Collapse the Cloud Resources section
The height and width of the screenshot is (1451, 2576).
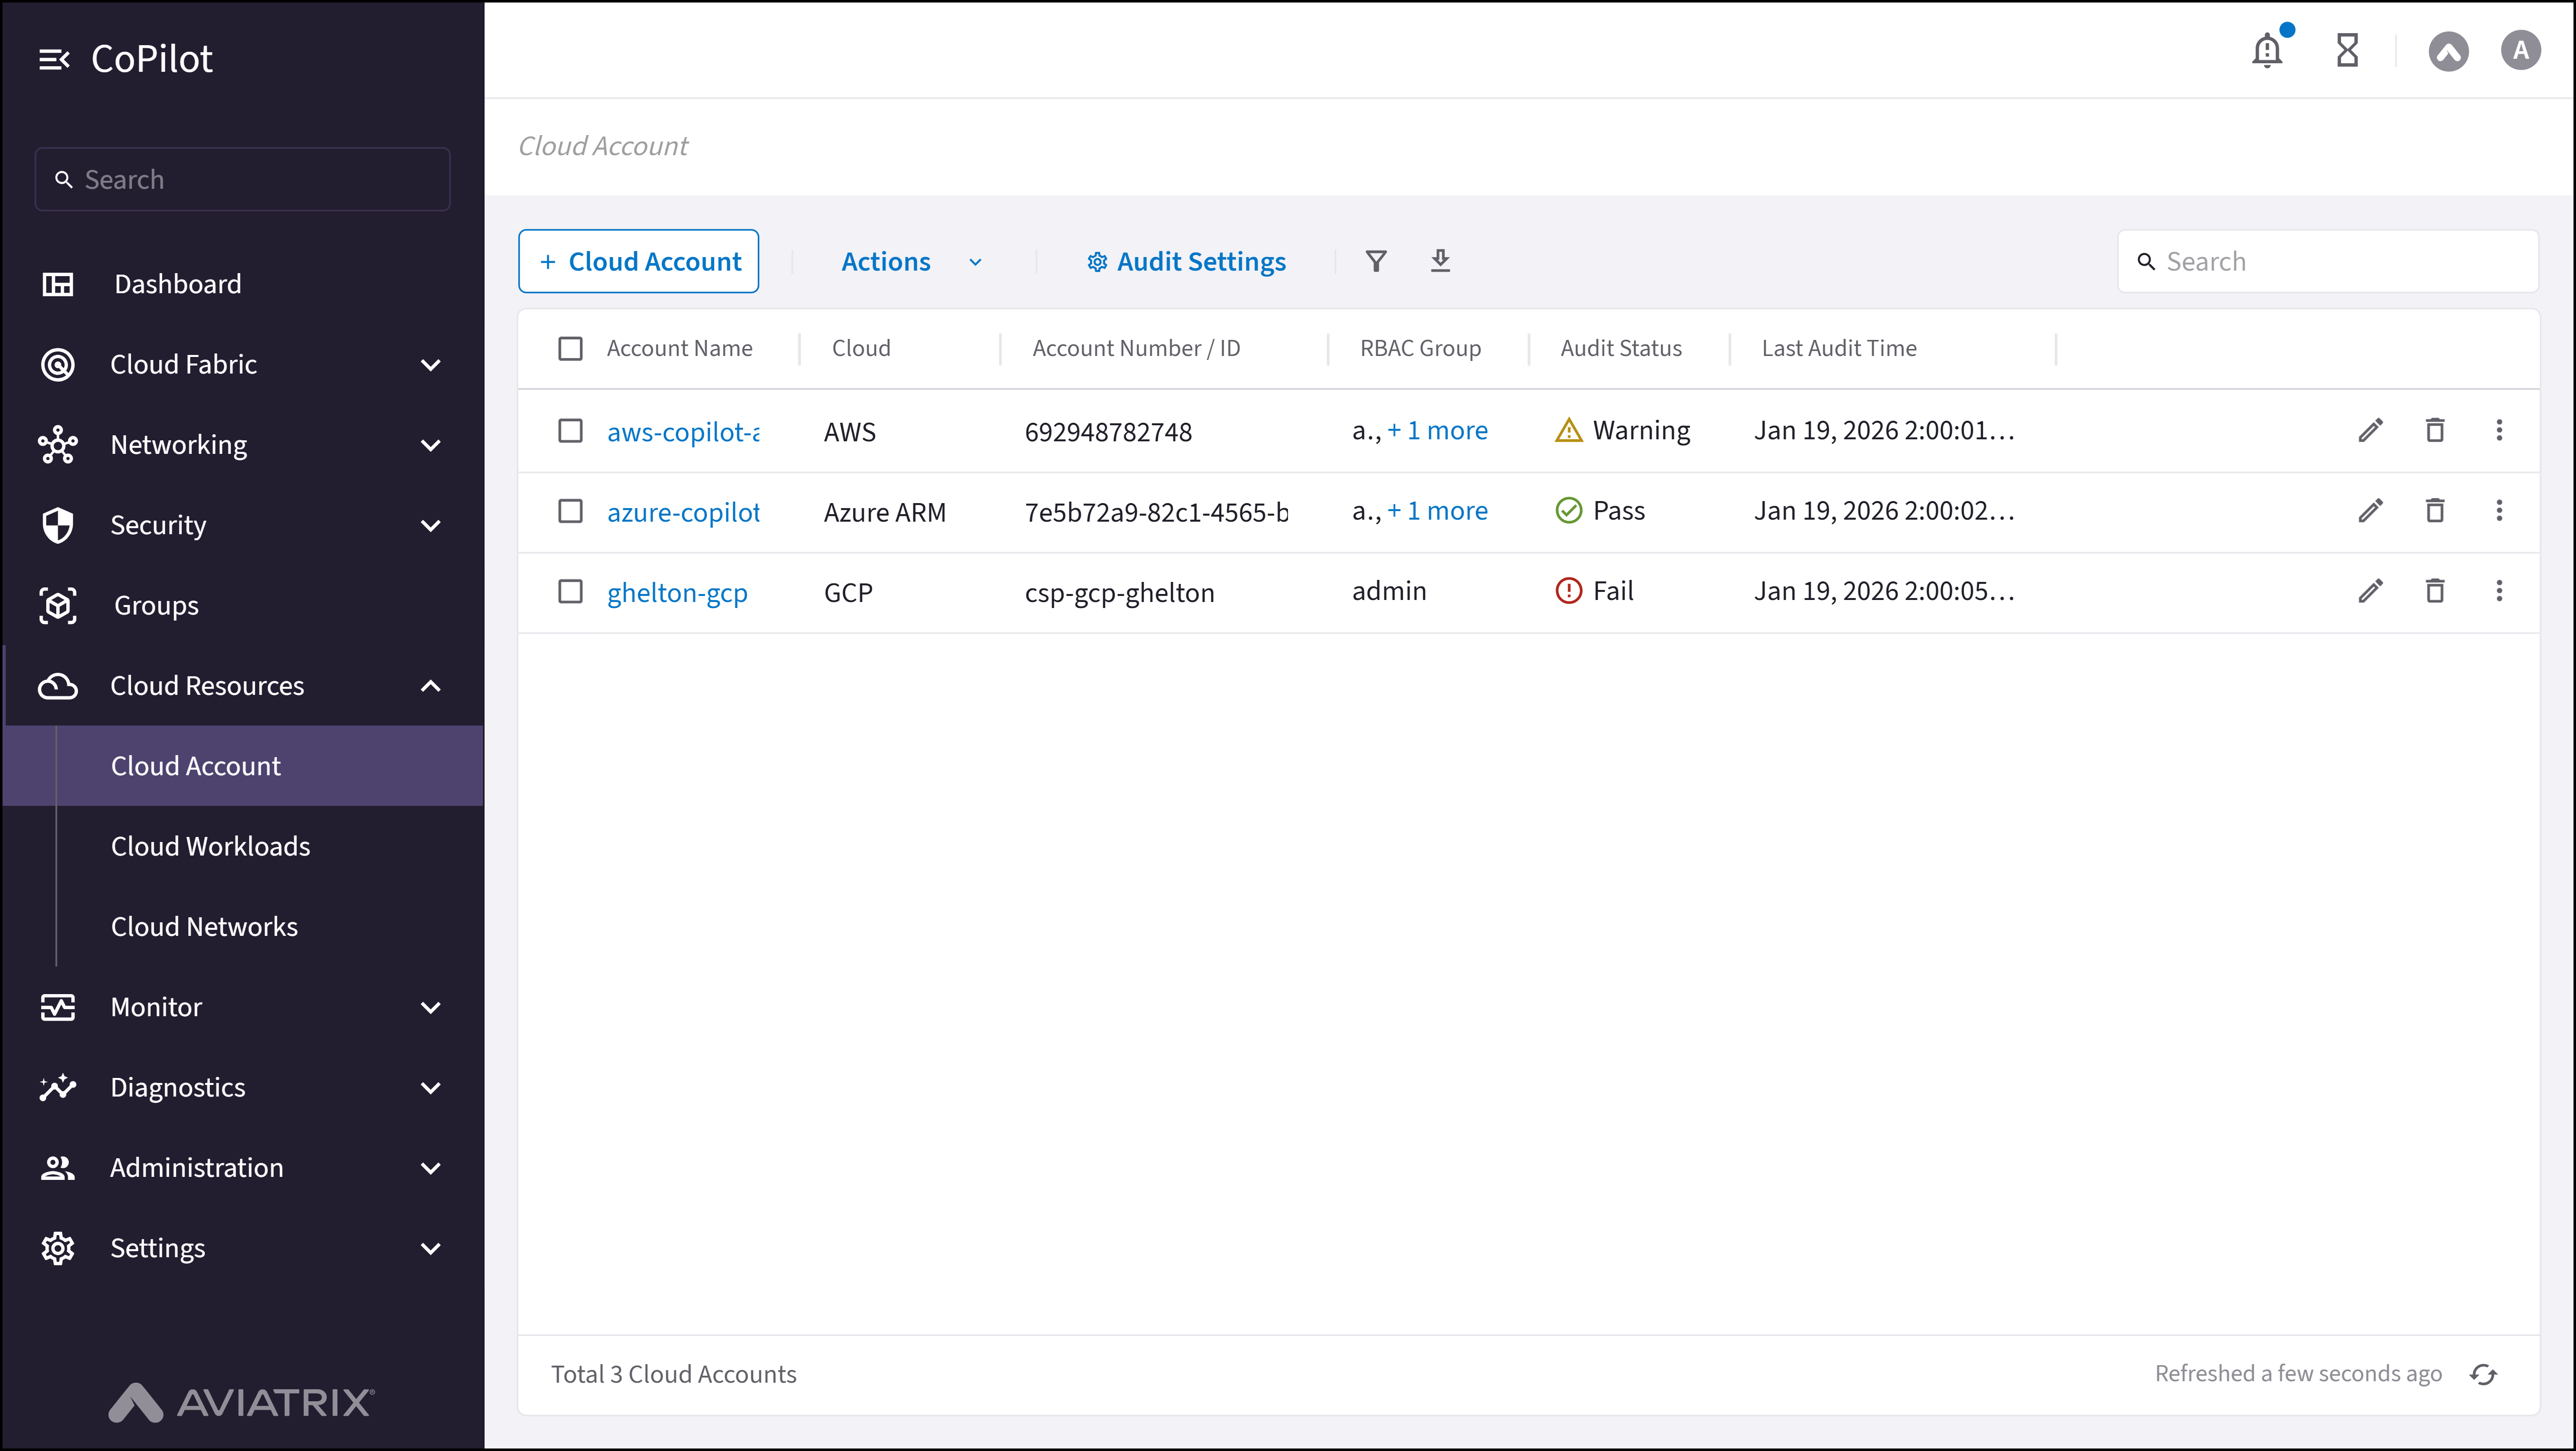[431, 685]
